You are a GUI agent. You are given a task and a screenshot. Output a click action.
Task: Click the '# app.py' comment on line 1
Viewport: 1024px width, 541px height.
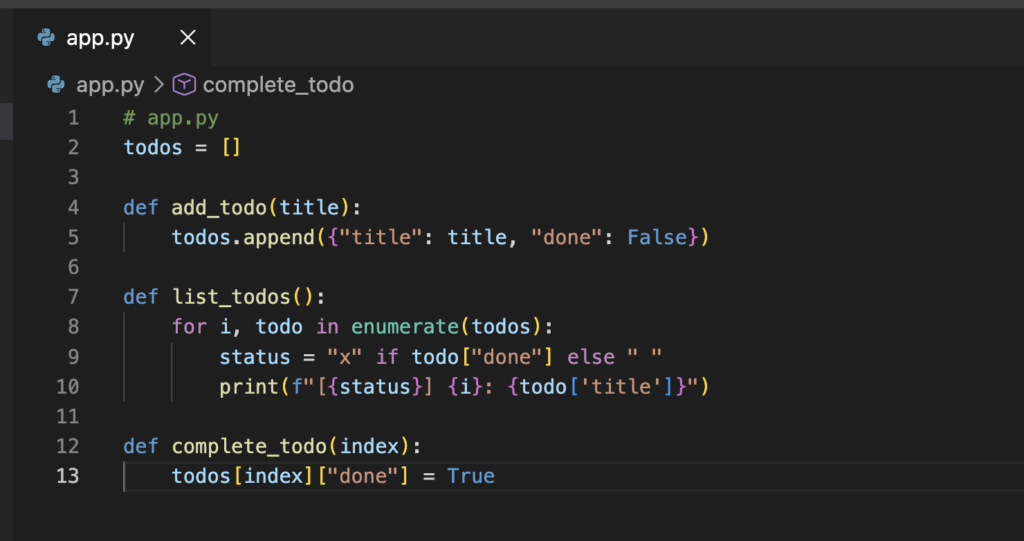click(171, 118)
